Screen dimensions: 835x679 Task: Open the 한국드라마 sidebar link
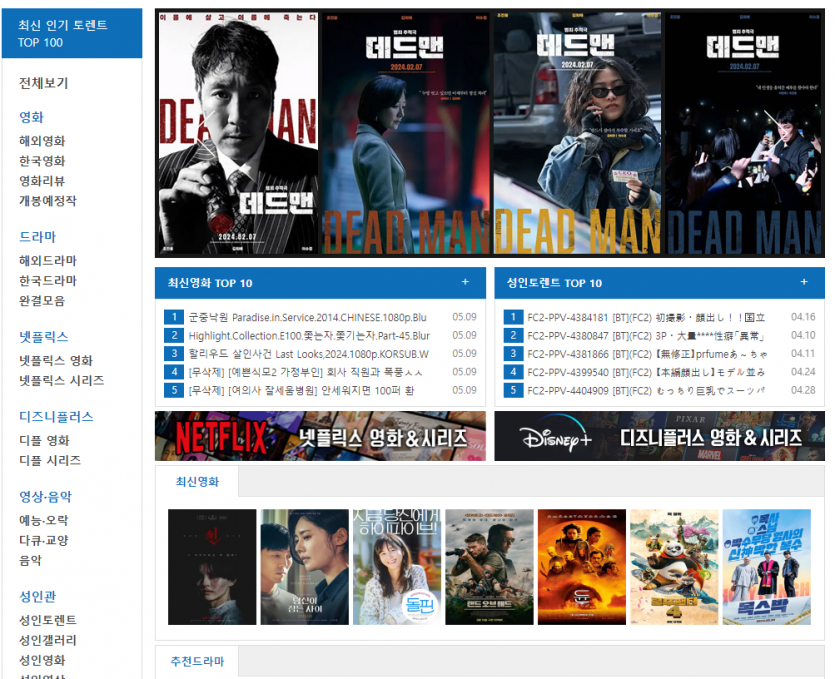48,281
